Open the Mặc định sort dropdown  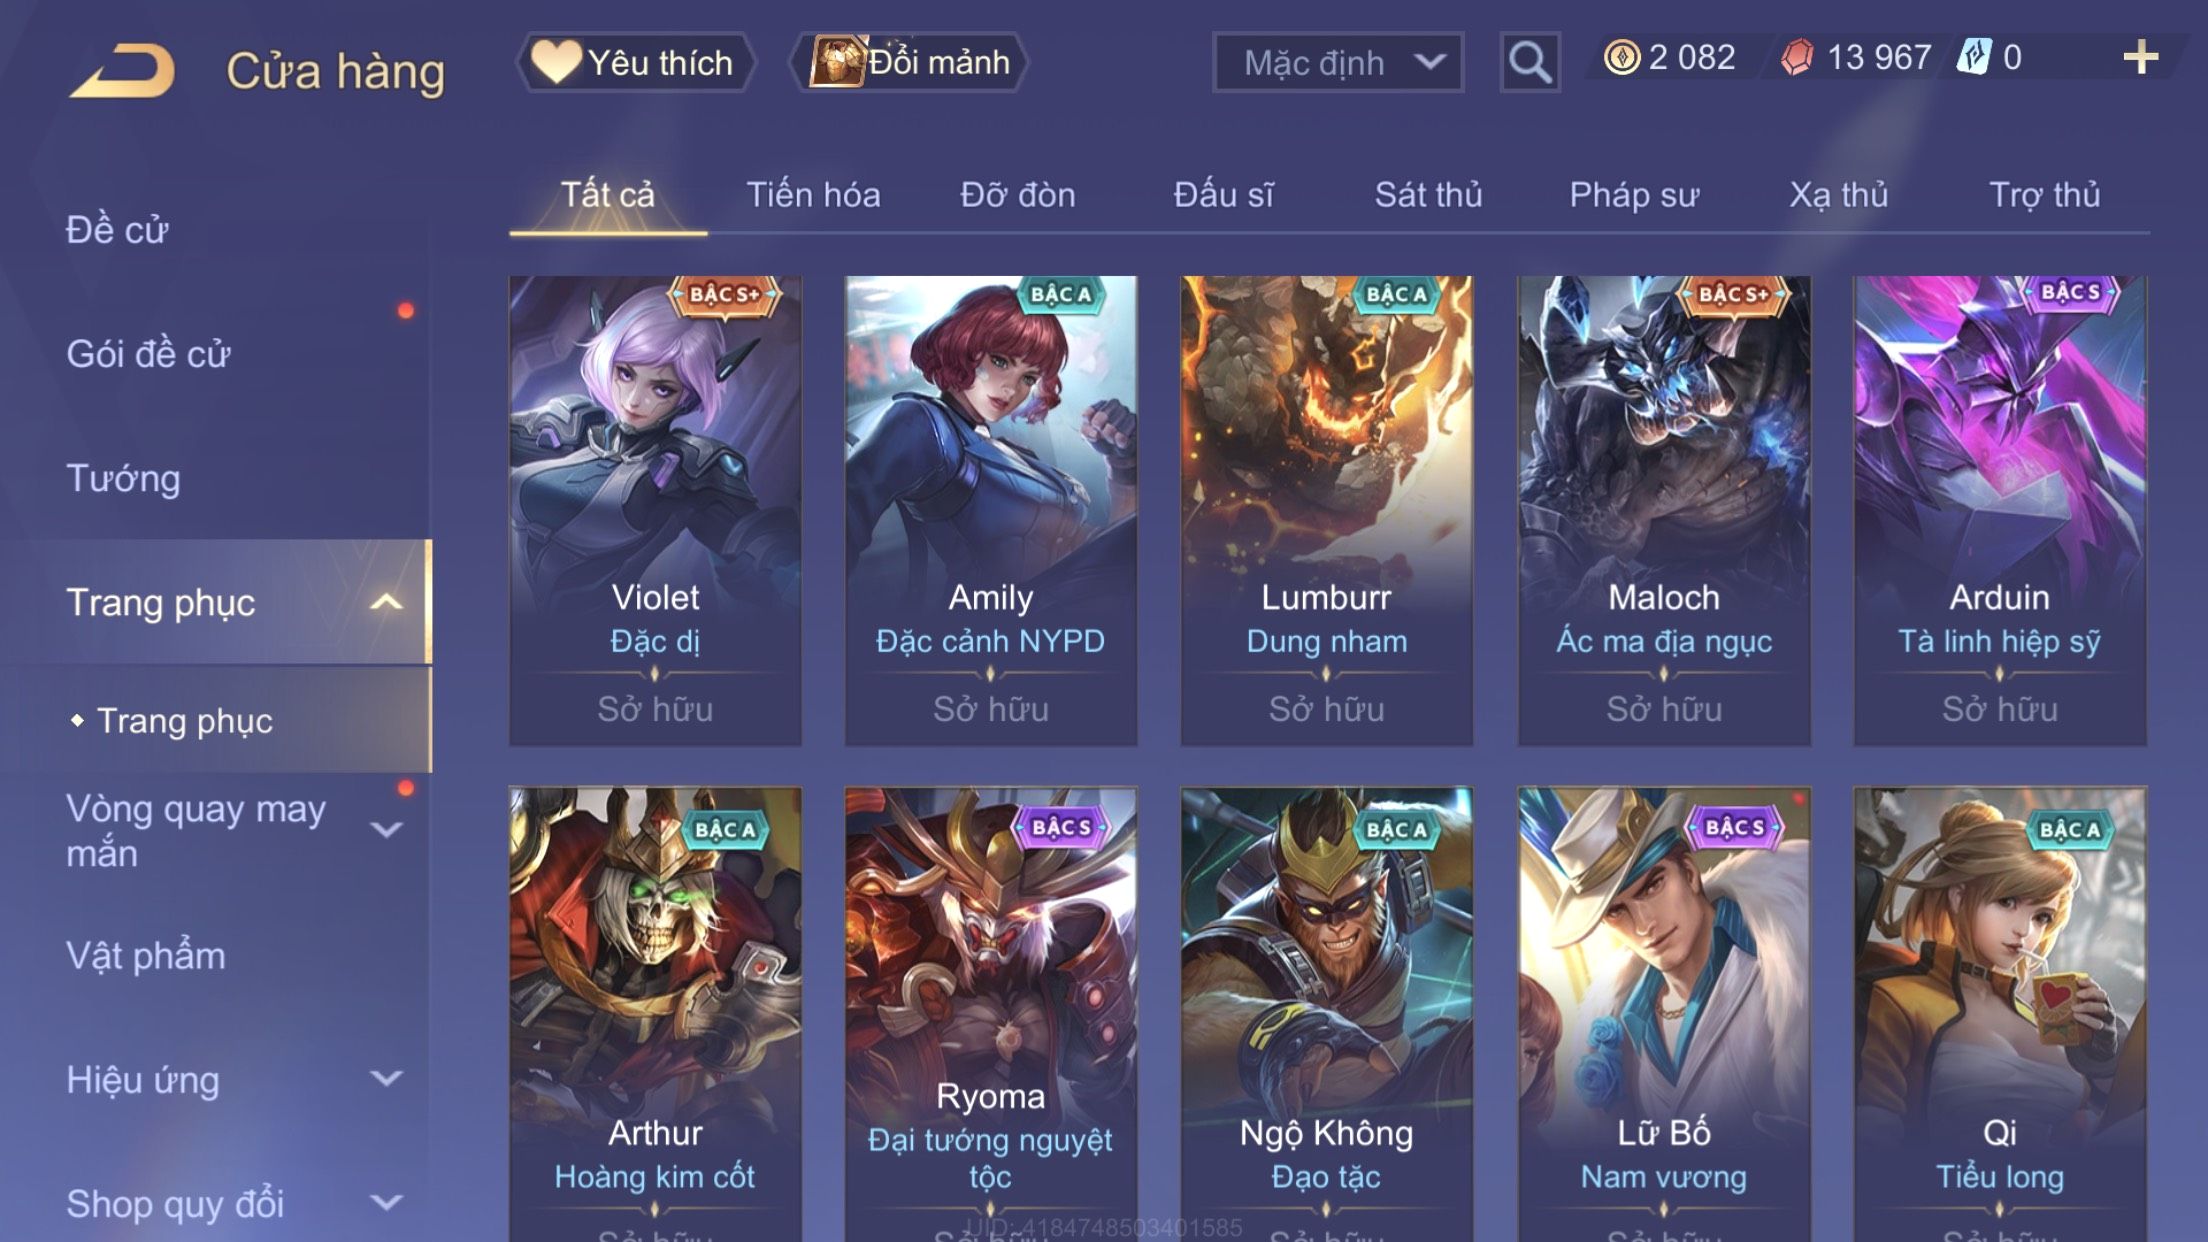tap(1338, 62)
